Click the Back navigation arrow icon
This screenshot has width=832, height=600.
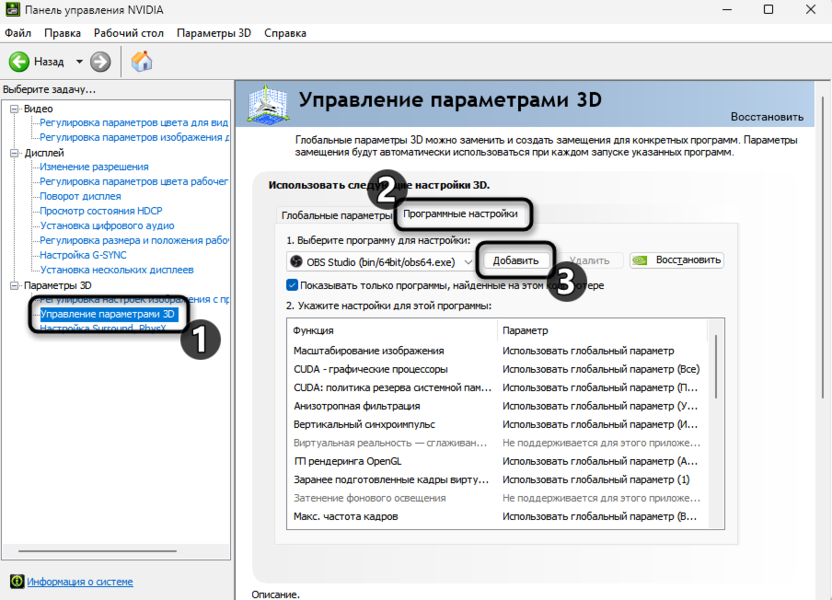(x=18, y=60)
